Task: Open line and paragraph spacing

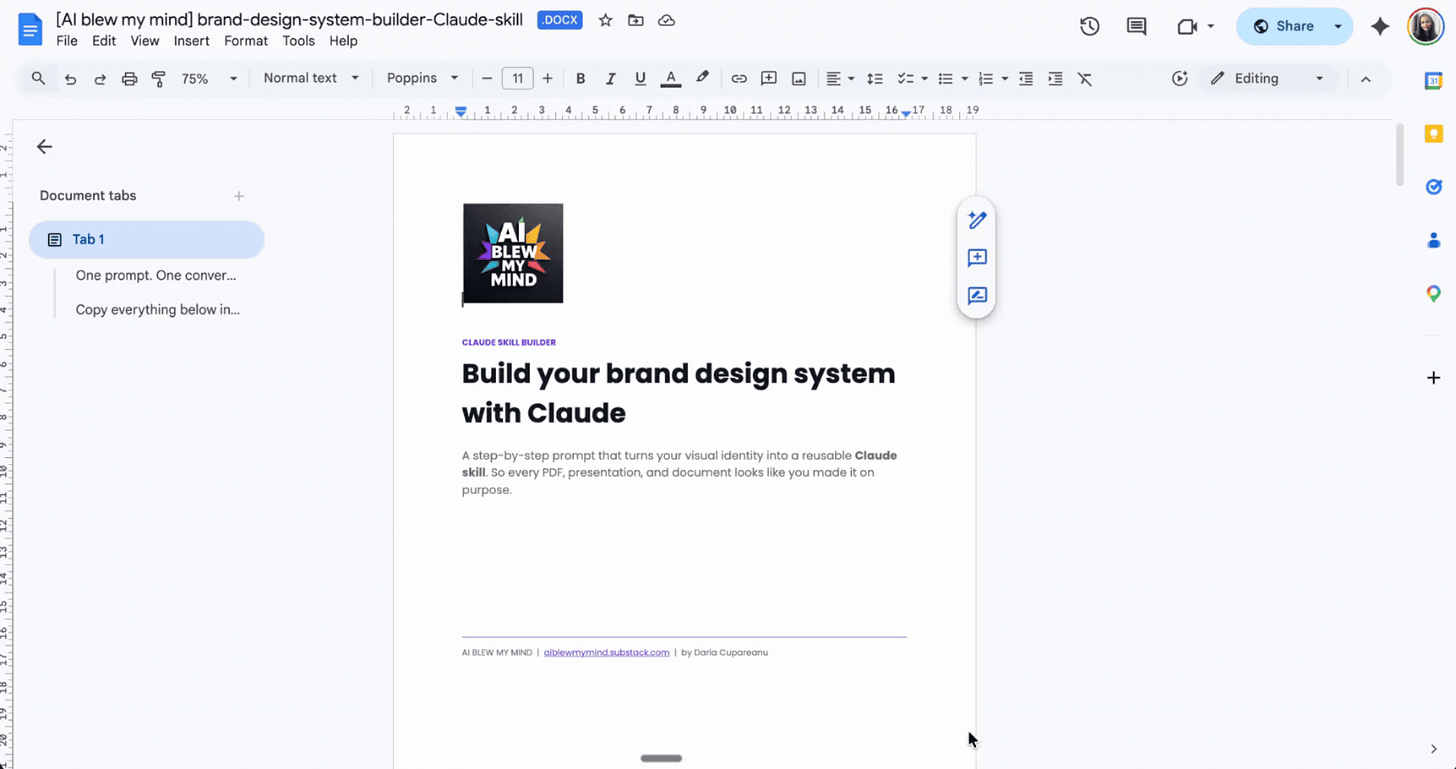Action: click(x=875, y=78)
